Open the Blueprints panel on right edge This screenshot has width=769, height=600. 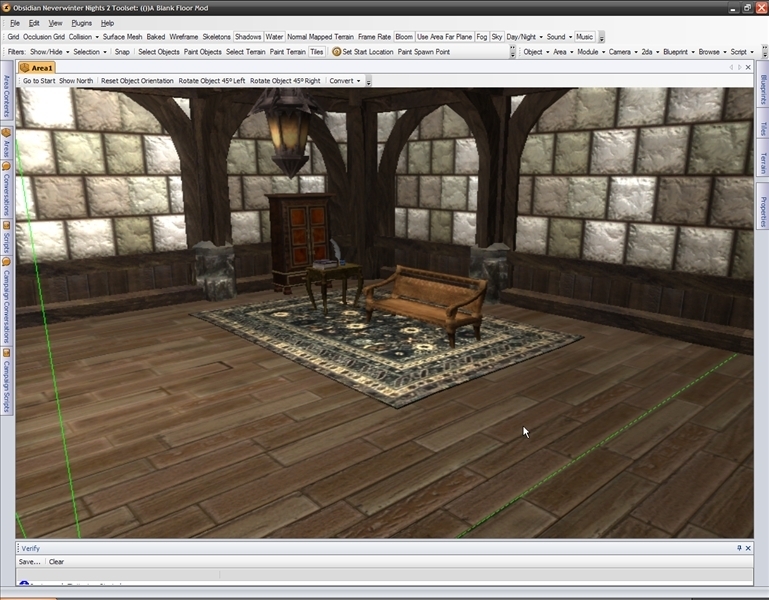click(x=762, y=88)
